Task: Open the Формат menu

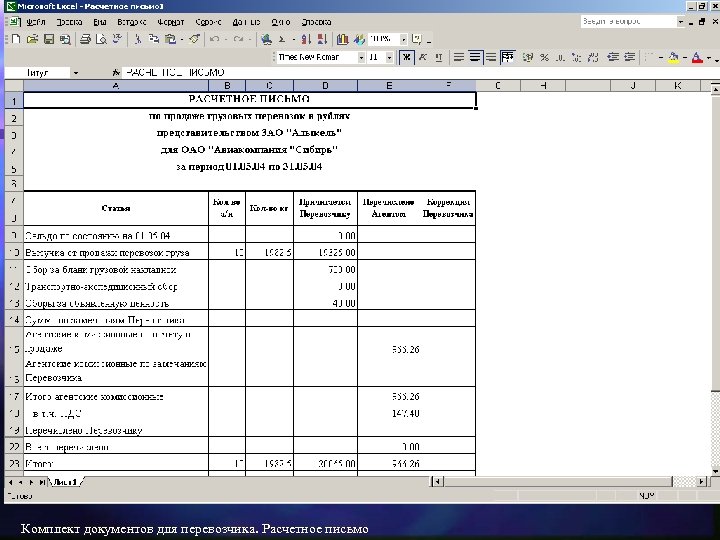Action: pyautogui.click(x=170, y=22)
